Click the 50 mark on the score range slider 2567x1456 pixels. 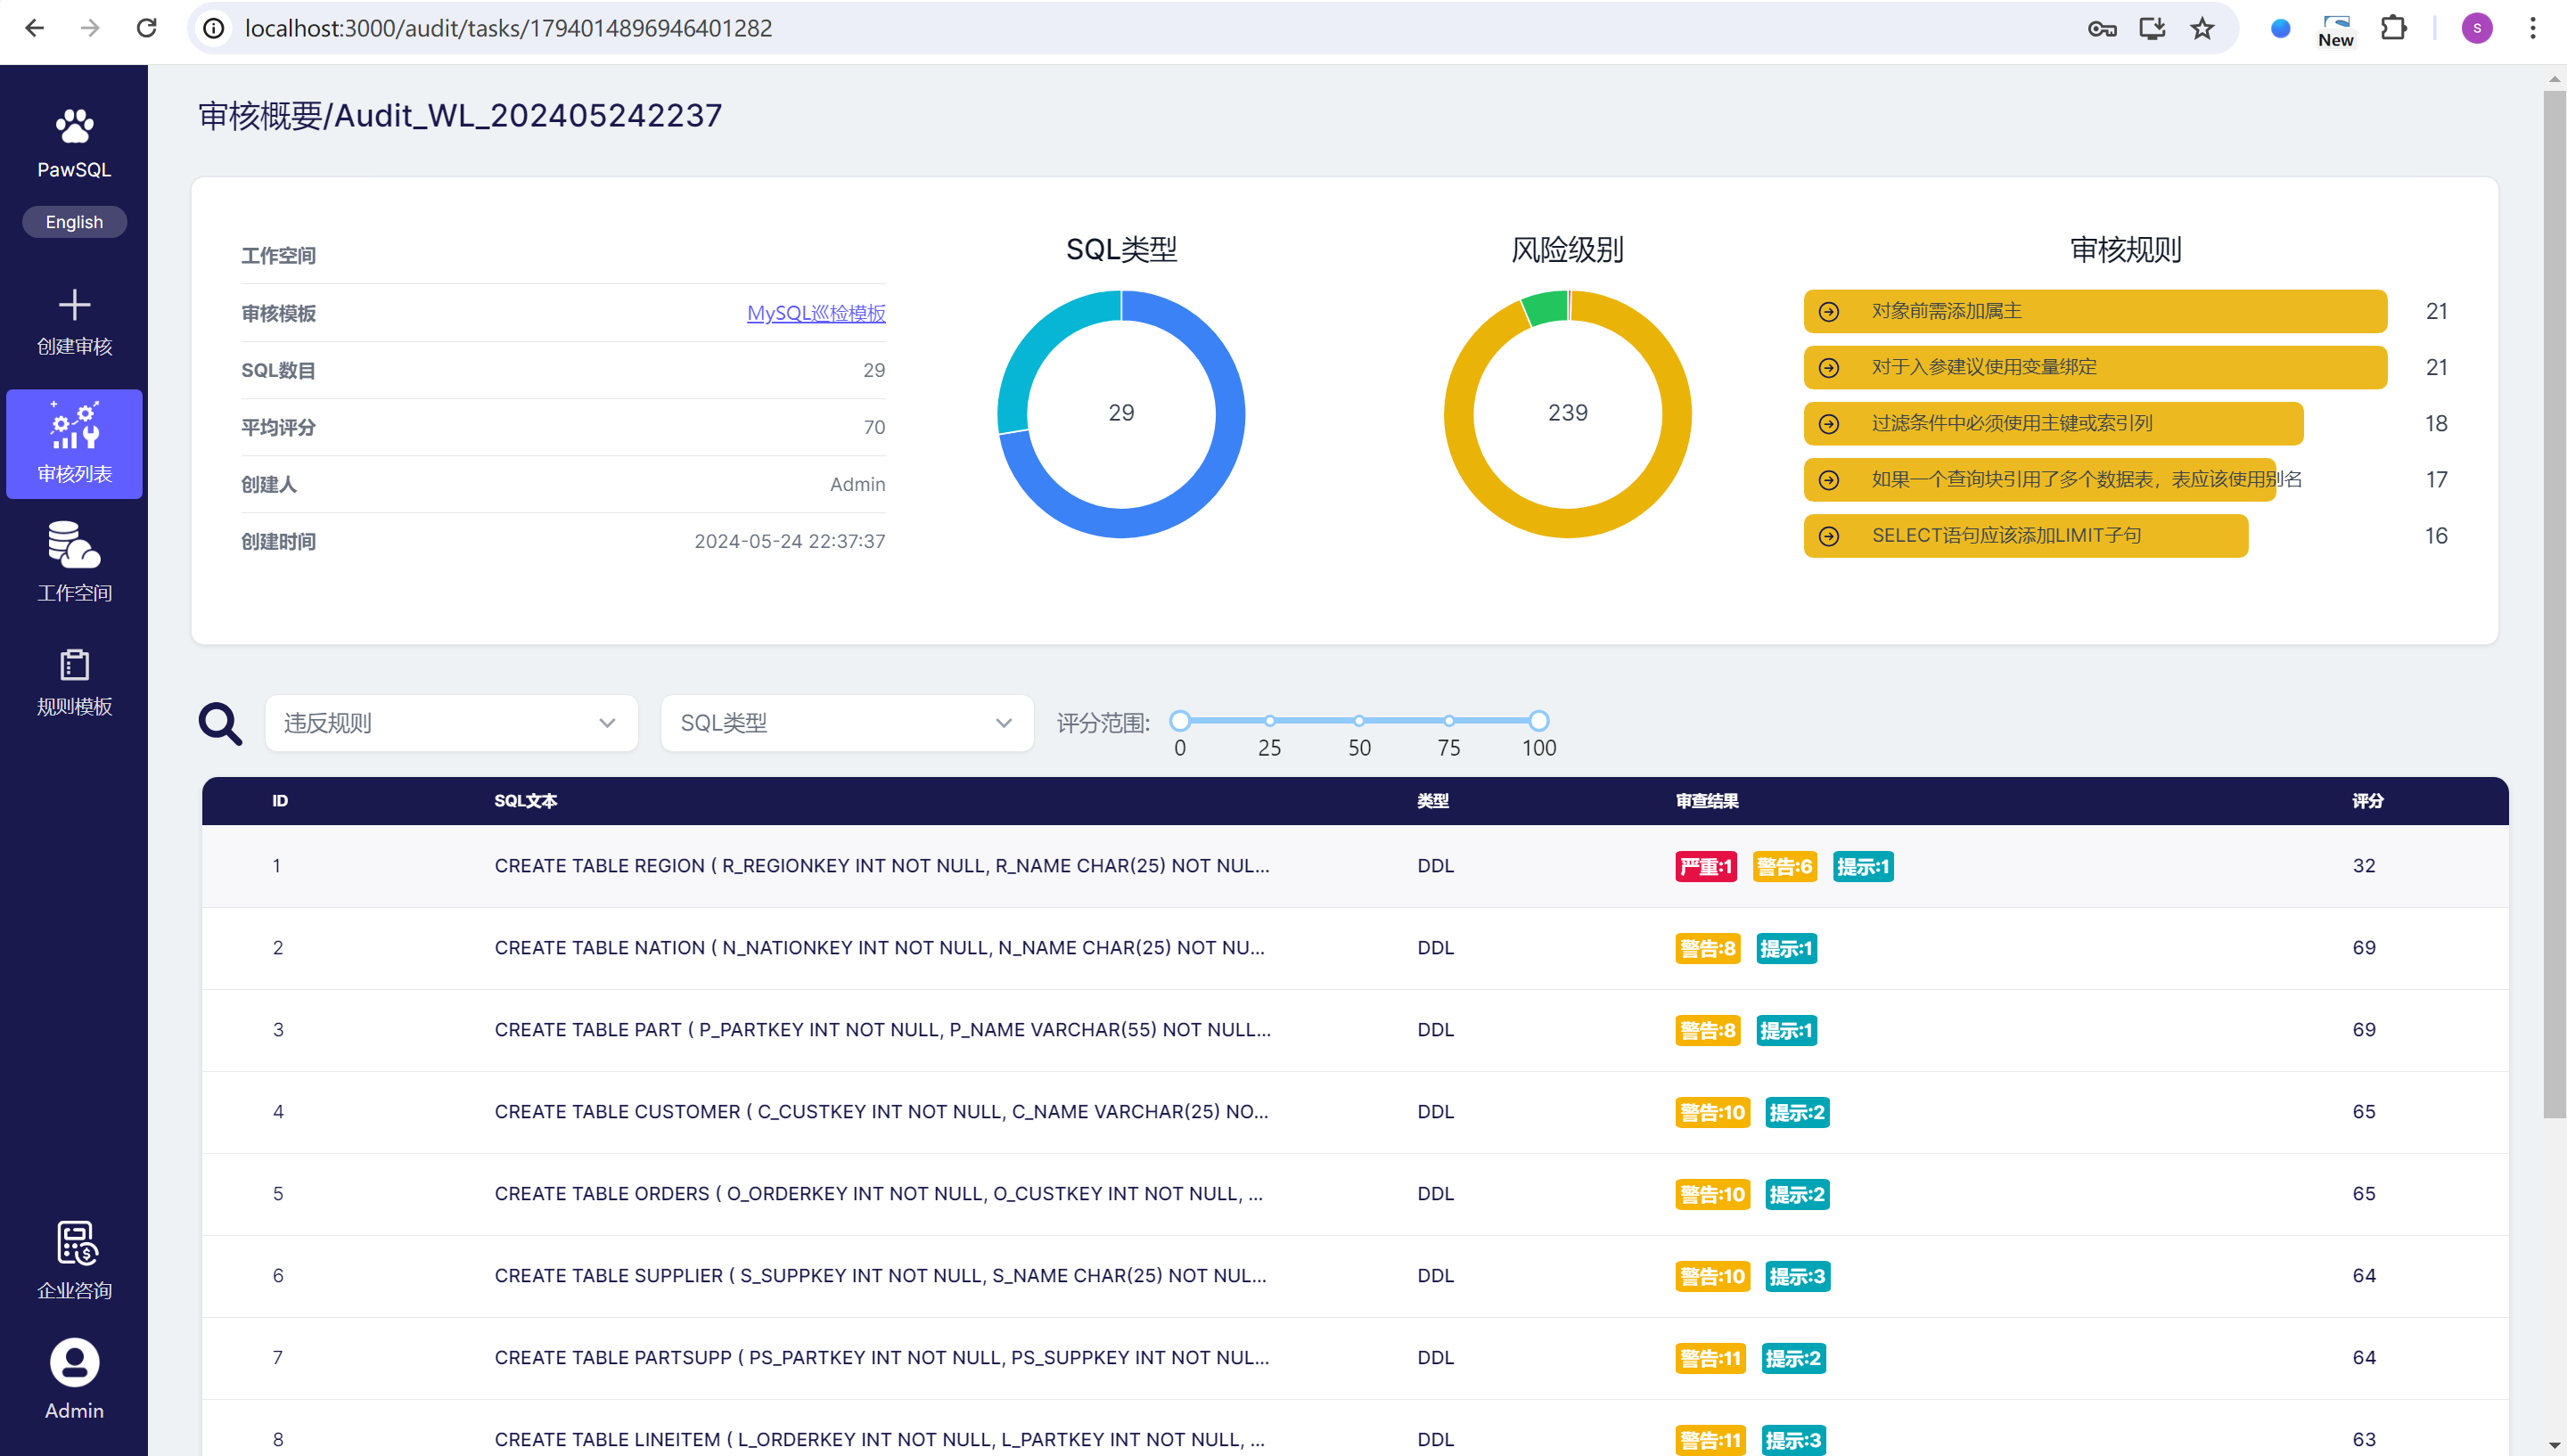[x=1359, y=721]
